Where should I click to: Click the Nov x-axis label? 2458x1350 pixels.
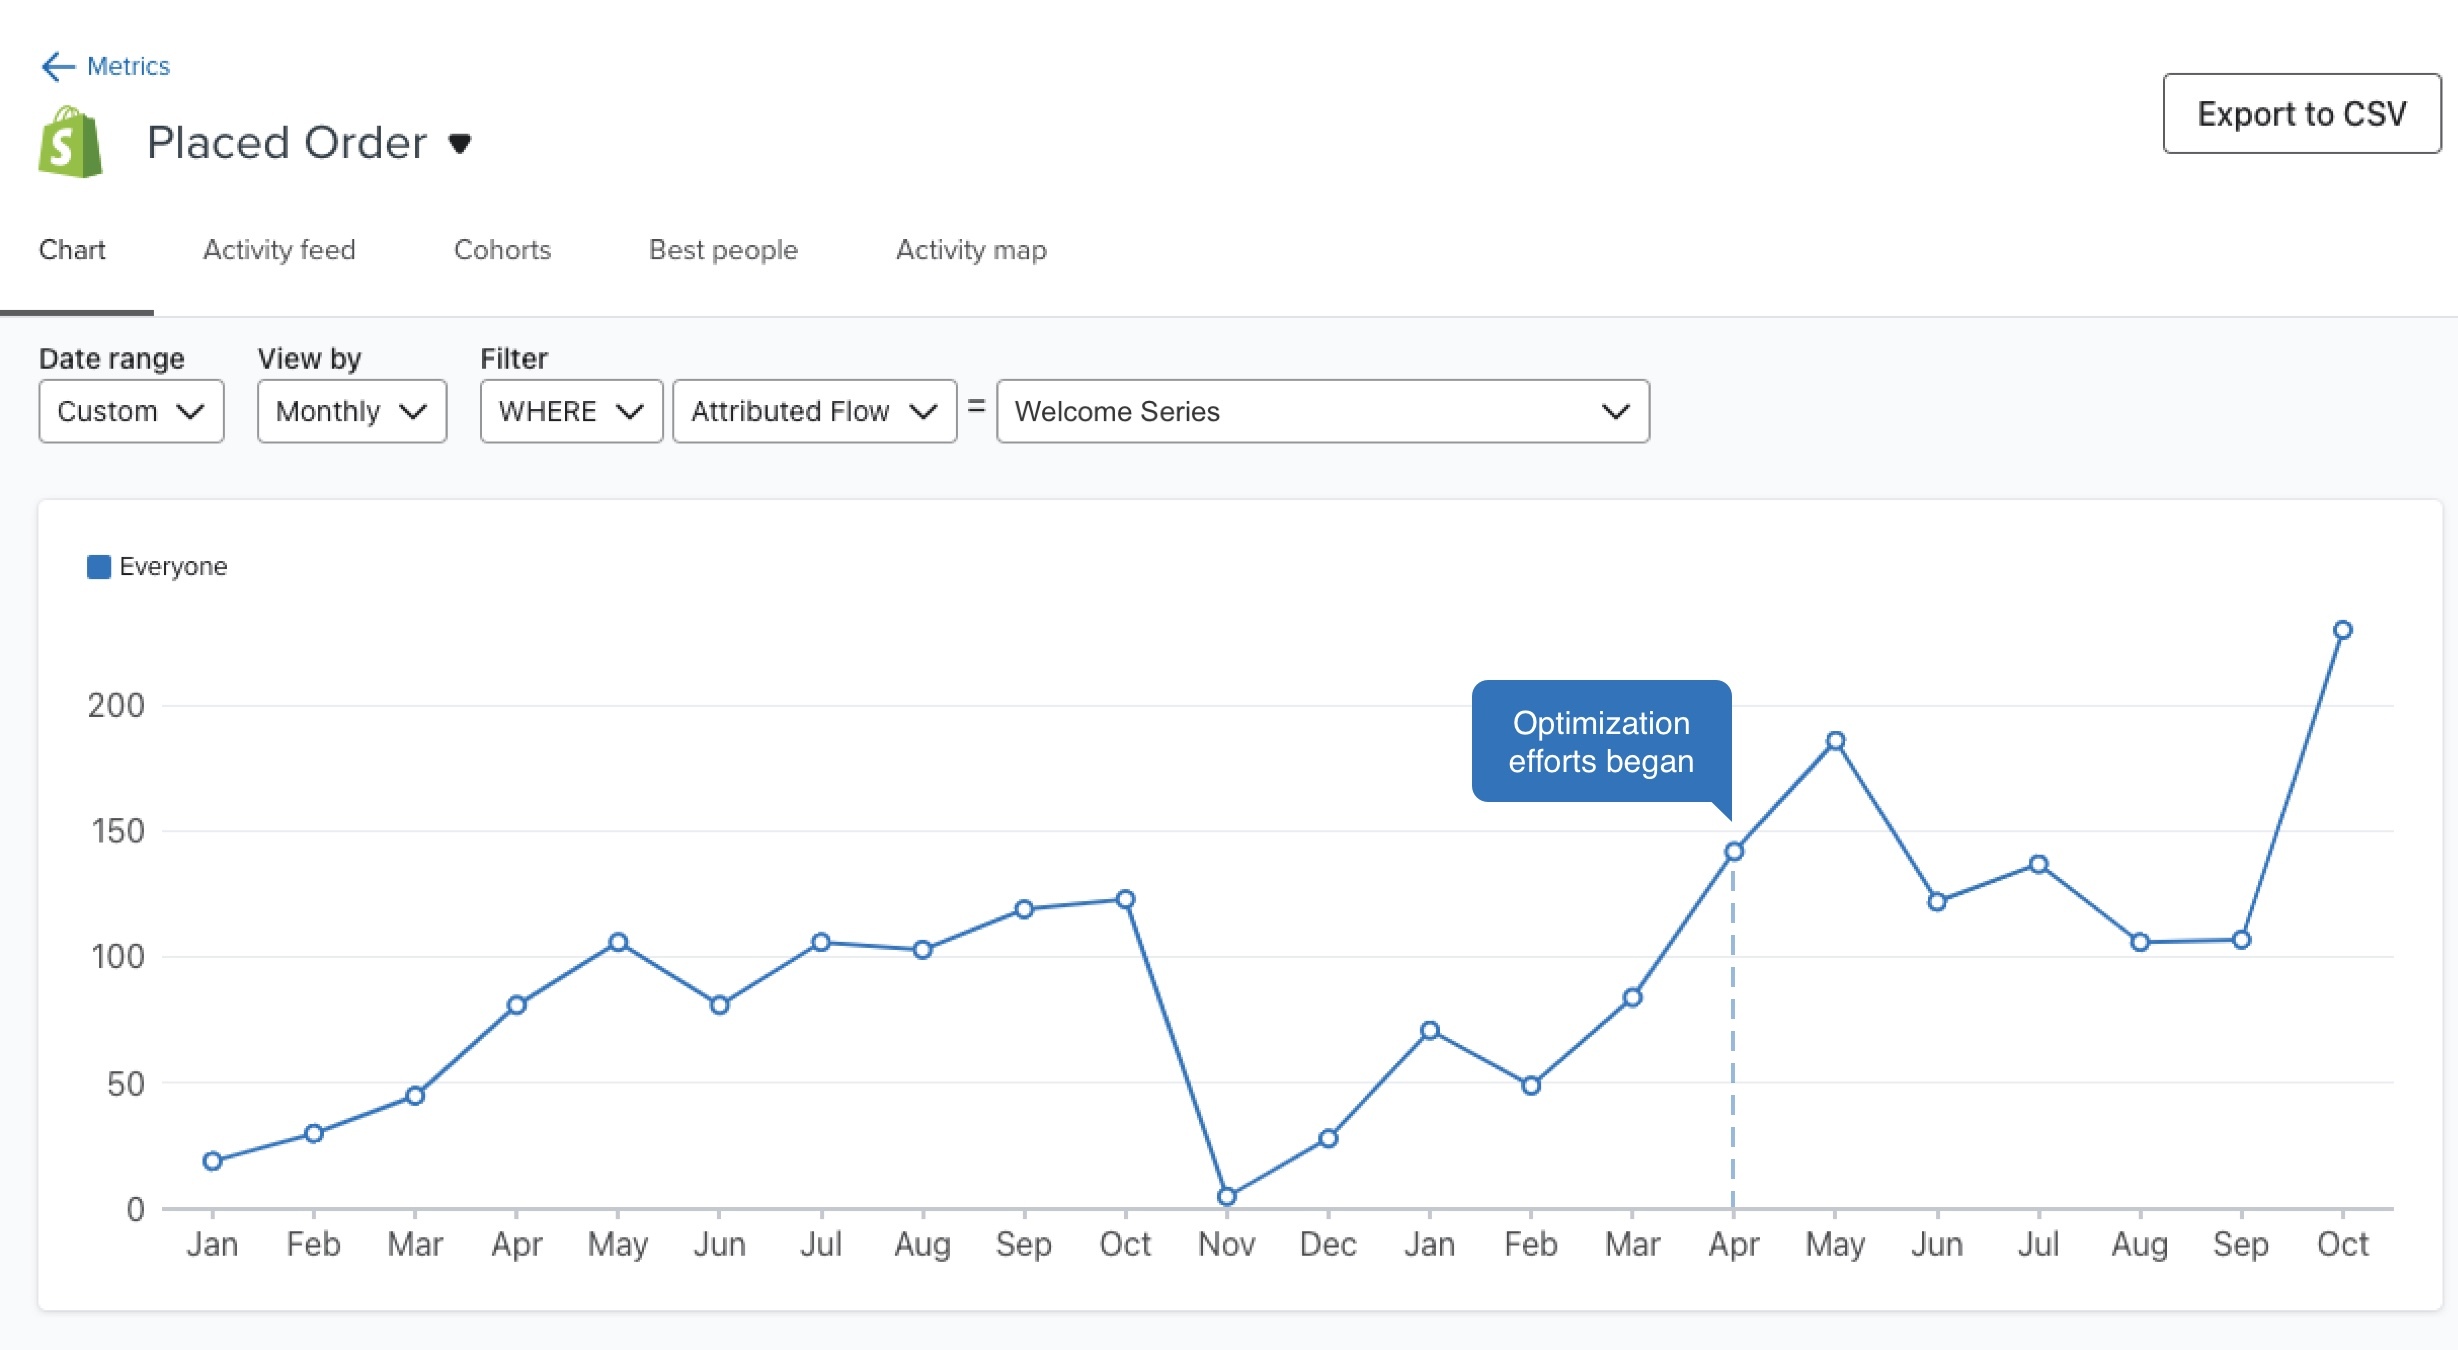(x=1227, y=1244)
